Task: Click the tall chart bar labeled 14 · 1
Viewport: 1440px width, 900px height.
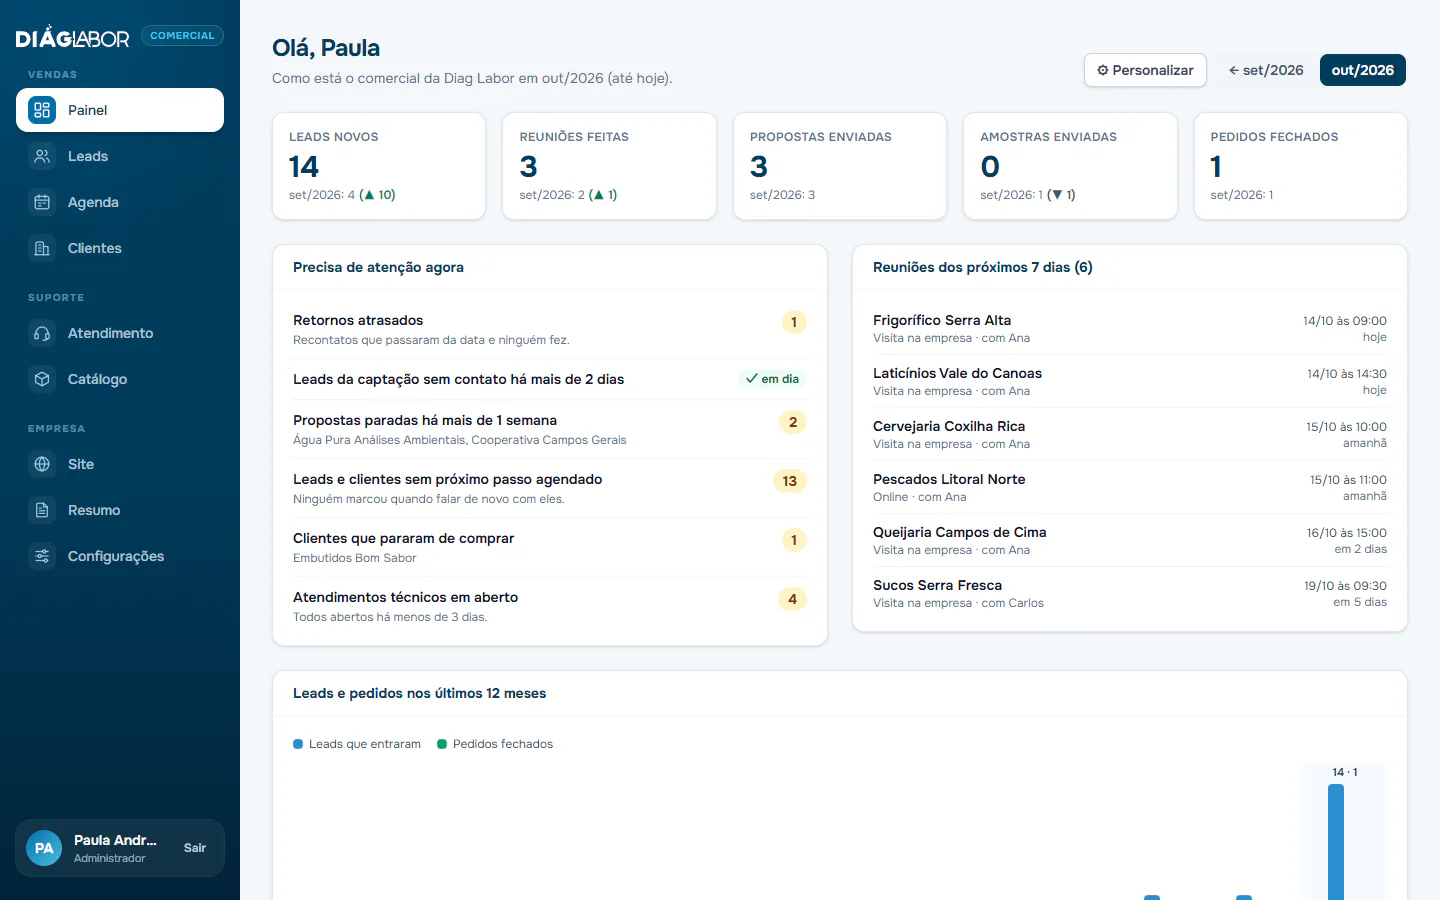Action: [x=1336, y=842]
